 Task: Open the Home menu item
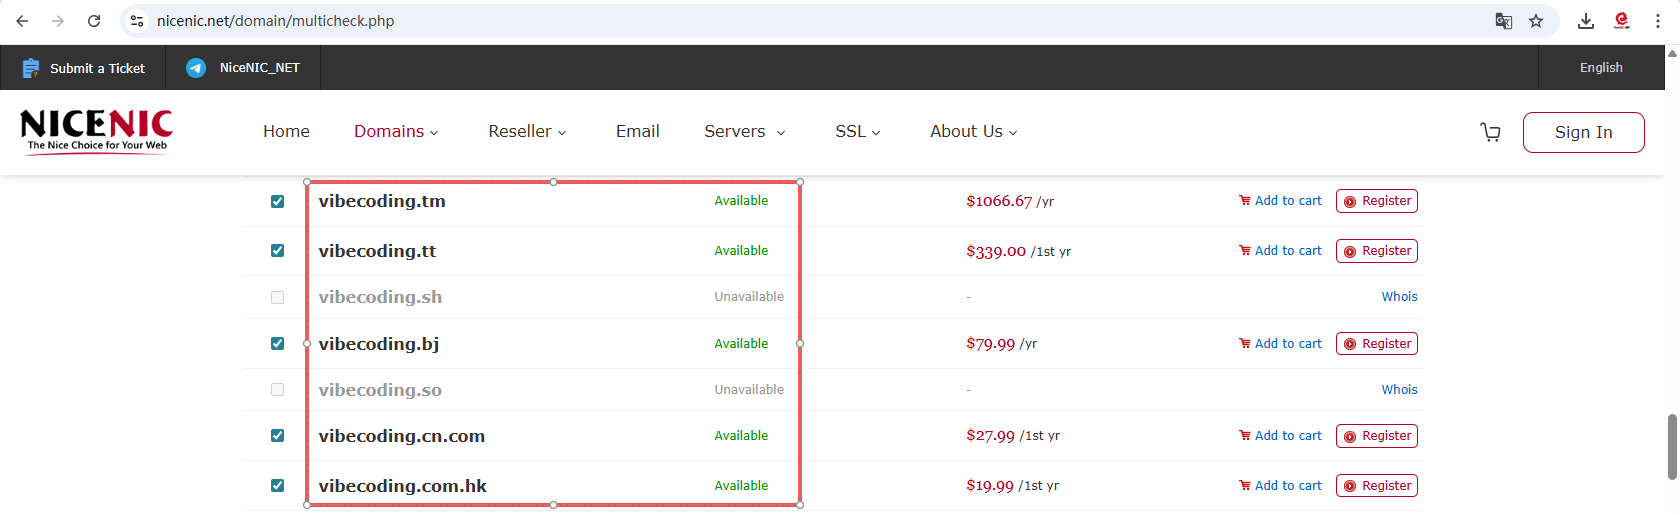click(x=286, y=132)
